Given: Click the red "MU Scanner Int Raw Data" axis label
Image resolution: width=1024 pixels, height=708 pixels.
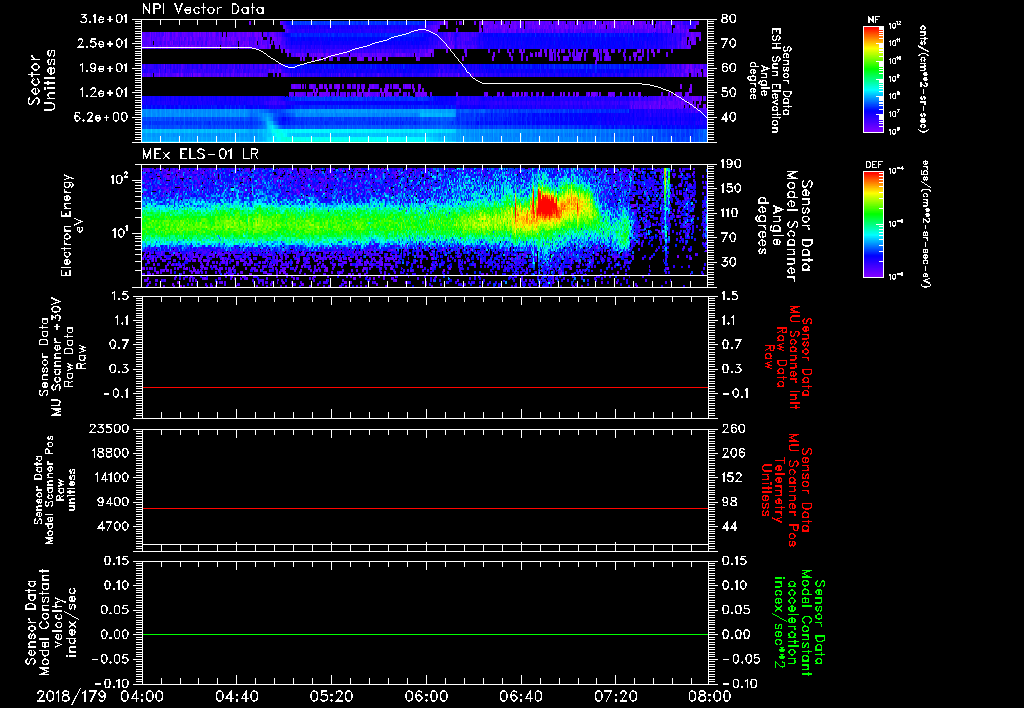Looking at the screenshot, I should point(788,358).
